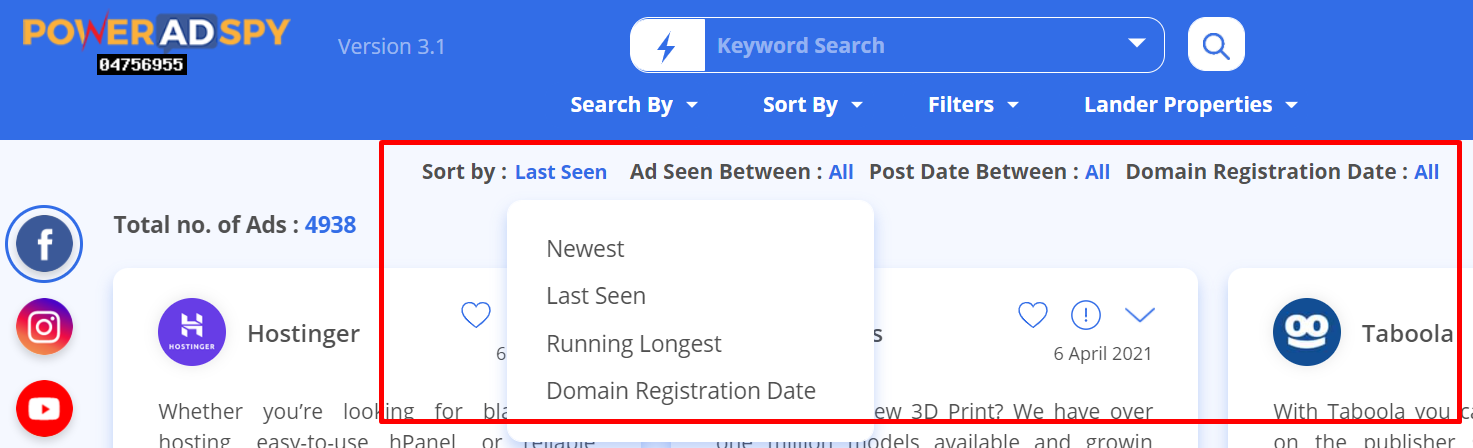Choose Domain Registration Date sort option
Image resolution: width=1473 pixels, height=448 pixels.
click(681, 391)
